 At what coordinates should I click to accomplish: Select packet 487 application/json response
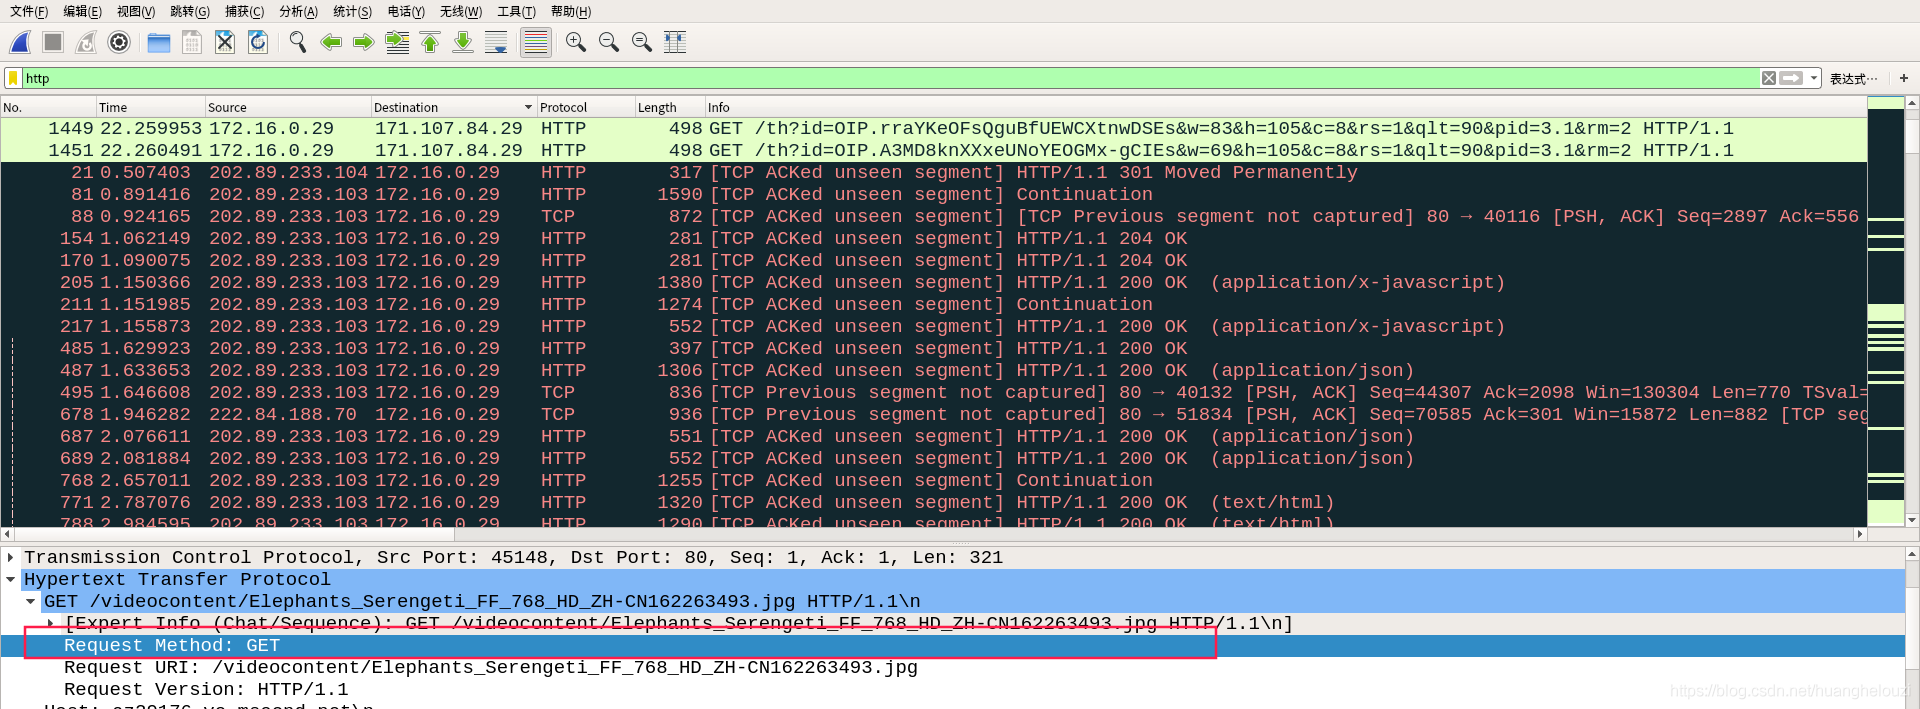[933, 371]
